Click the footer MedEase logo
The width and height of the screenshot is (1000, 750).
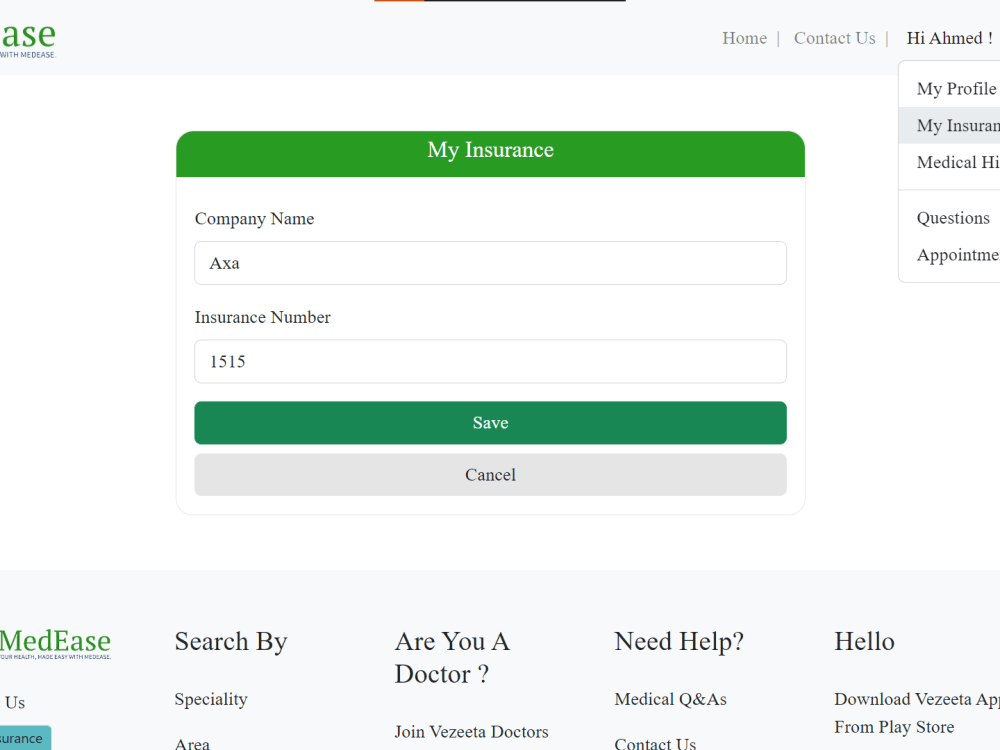click(x=55, y=643)
